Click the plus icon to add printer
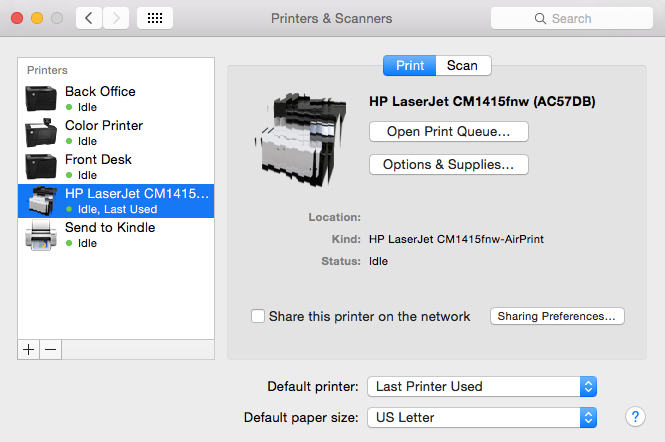The height and width of the screenshot is (442, 665). pos(28,350)
